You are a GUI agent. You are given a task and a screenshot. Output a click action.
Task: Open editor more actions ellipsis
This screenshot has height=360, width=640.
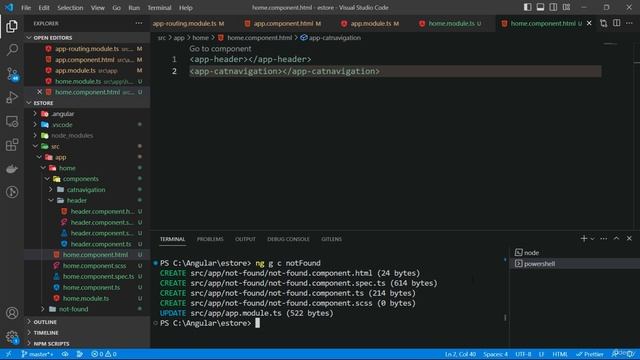pos(629,24)
